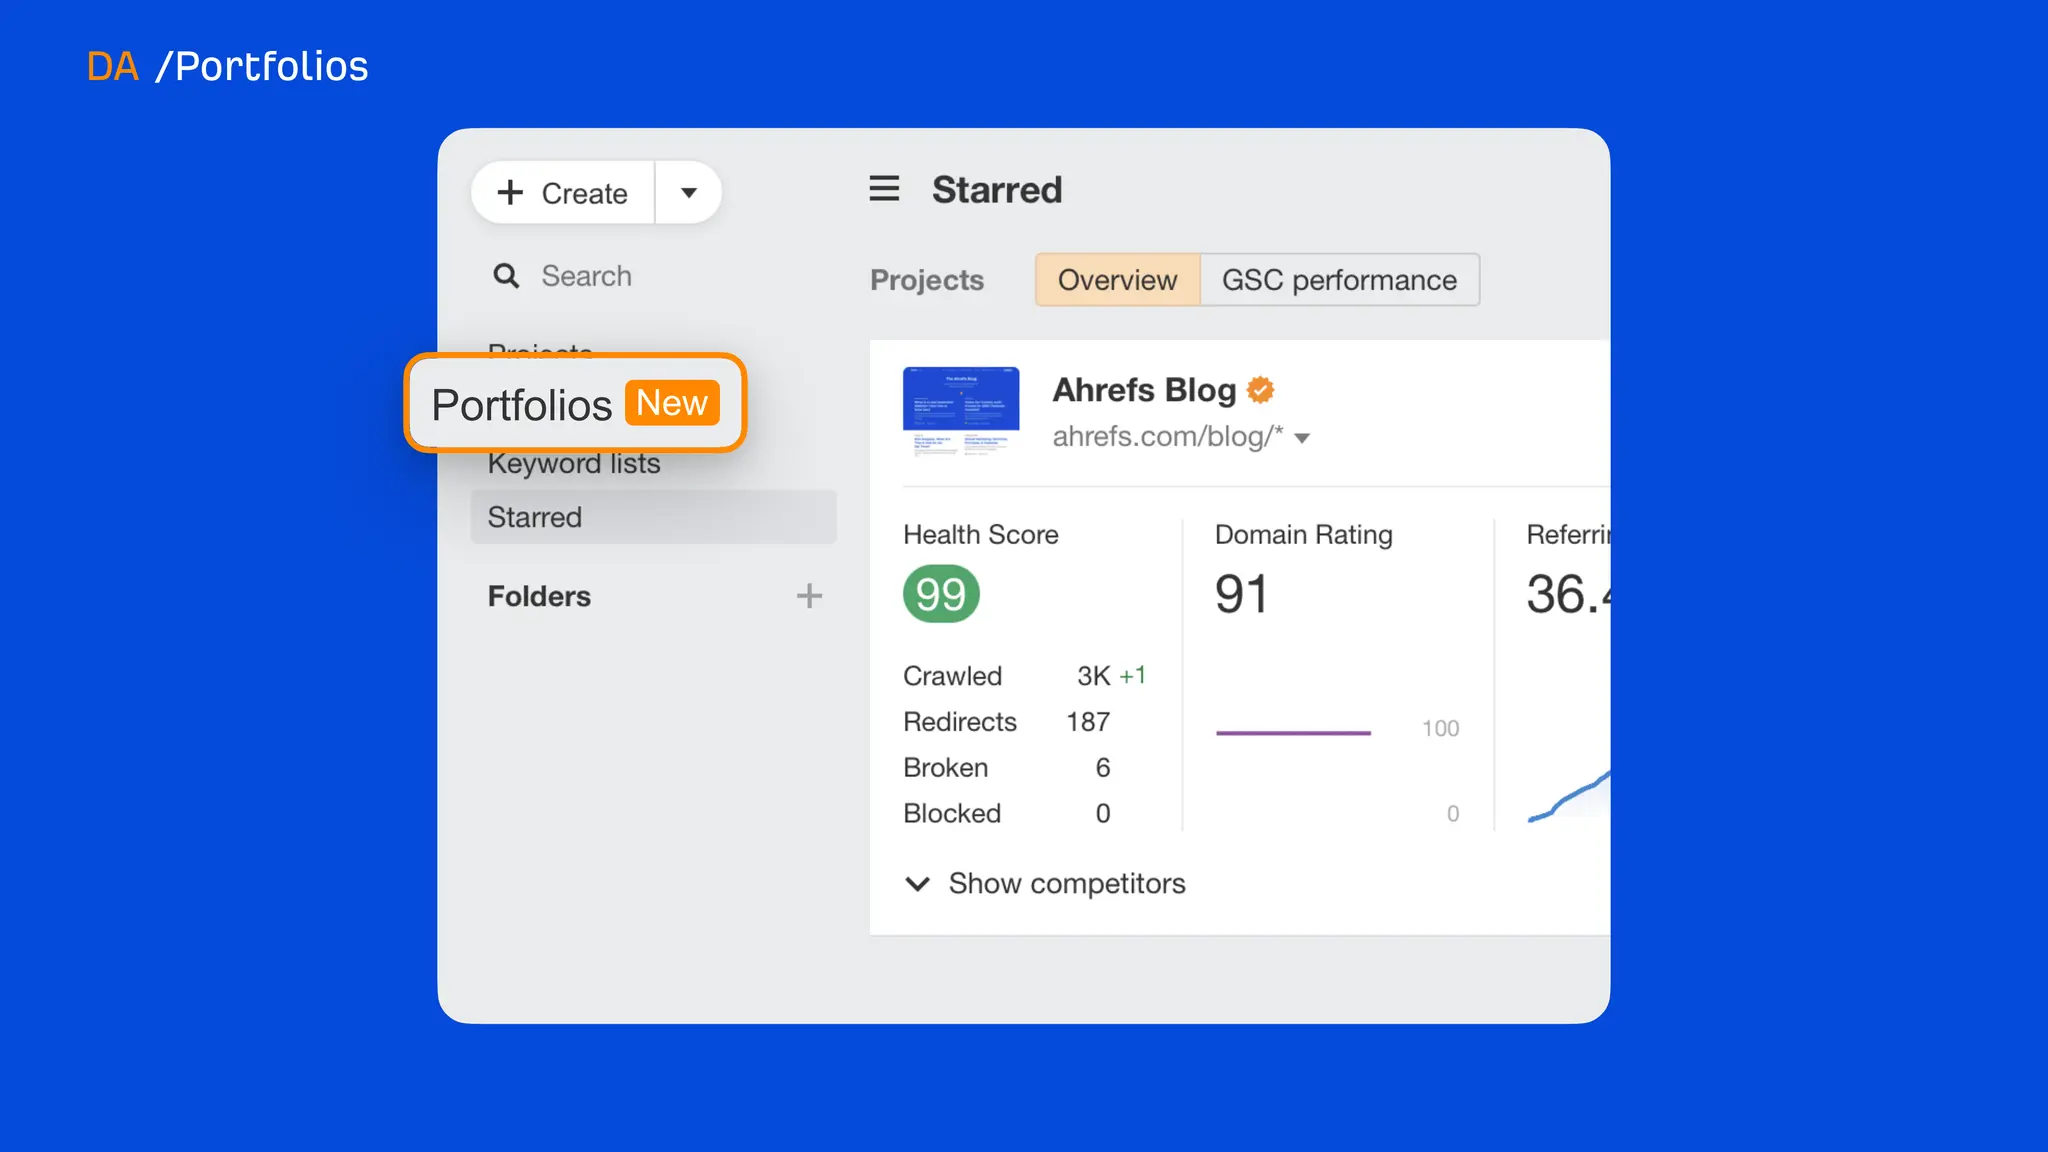The height and width of the screenshot is (1152, 2048).
Task: Open the Portfolios sidebar item
Action: [x=575, y=404]
